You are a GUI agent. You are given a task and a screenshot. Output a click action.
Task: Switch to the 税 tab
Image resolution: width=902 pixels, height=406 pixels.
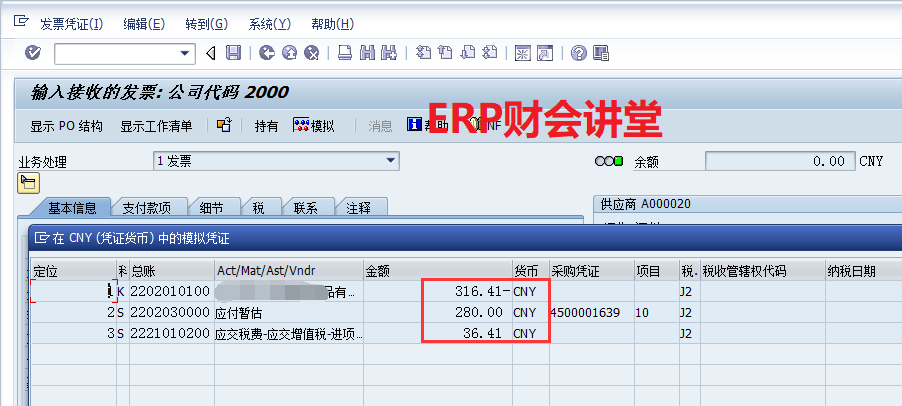tap(258, 208)
